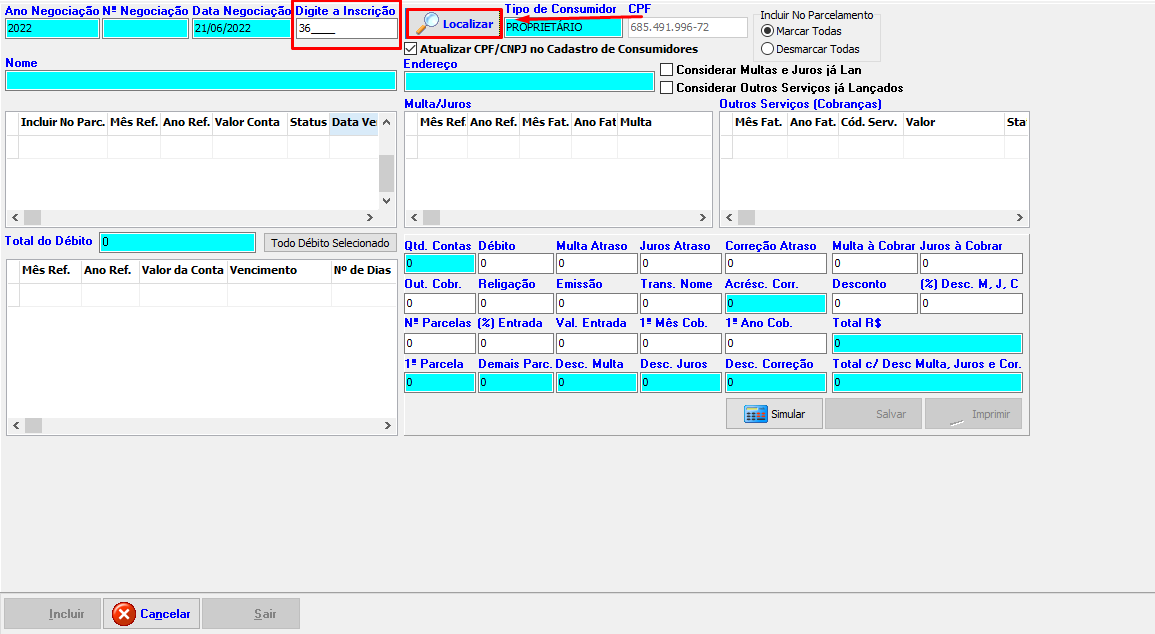Check Considerar Outros Serviços já Lançados
The width and height of the screenshot is (1155, 634).
(x=667, y=87)
